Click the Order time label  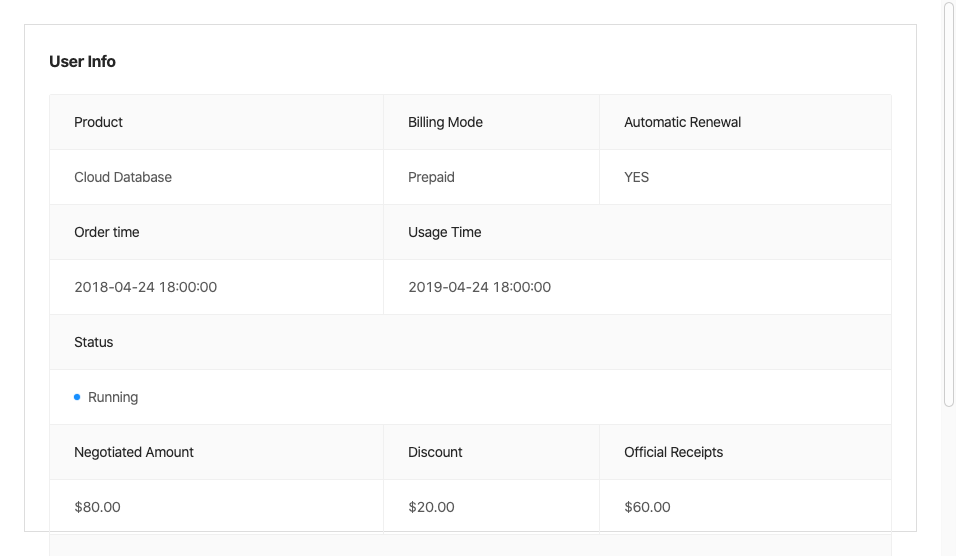point(107,232)
